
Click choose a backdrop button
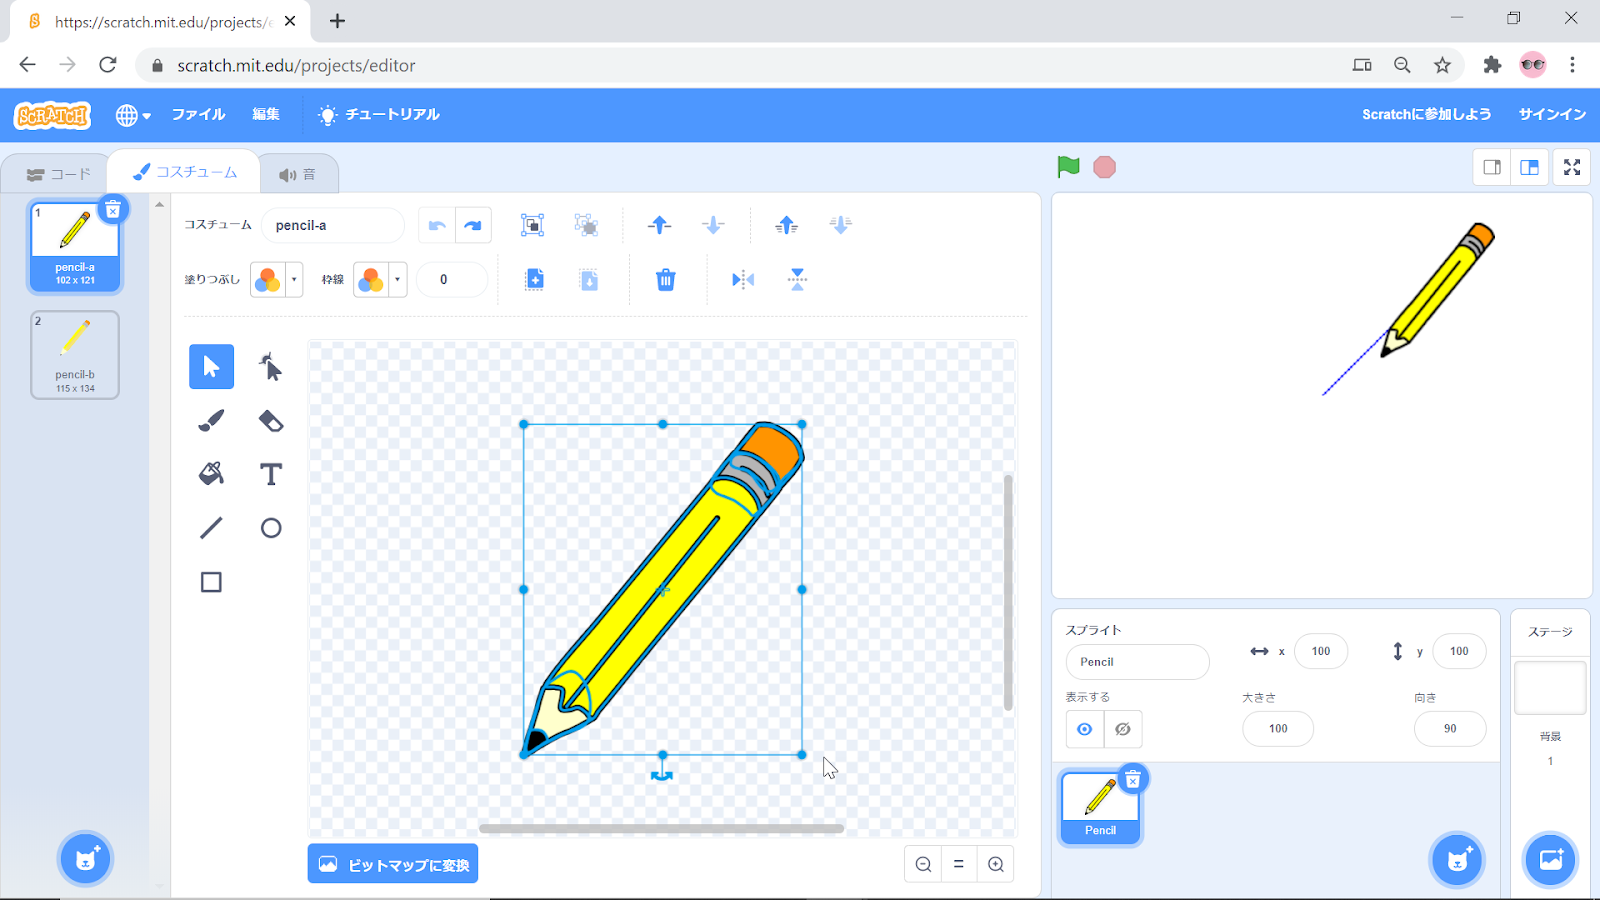[1551, 859]
